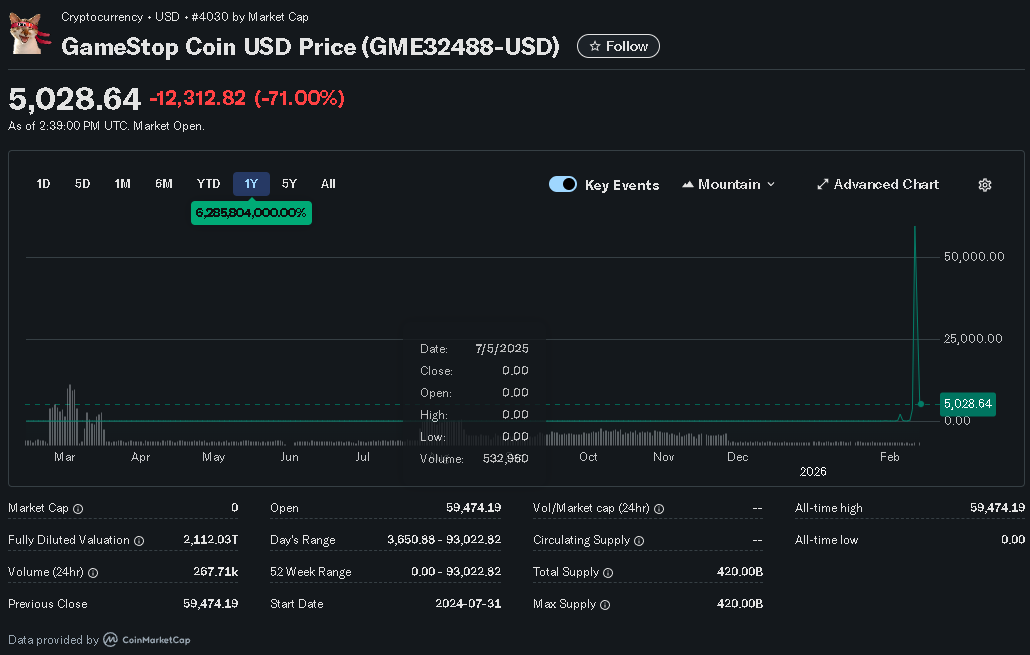Image resolution: width=1030 pixels, height=655 pixels.
Task: Click the CoinMarketCap data provider link
Action: pyautogui.click(x=147, y=639)
